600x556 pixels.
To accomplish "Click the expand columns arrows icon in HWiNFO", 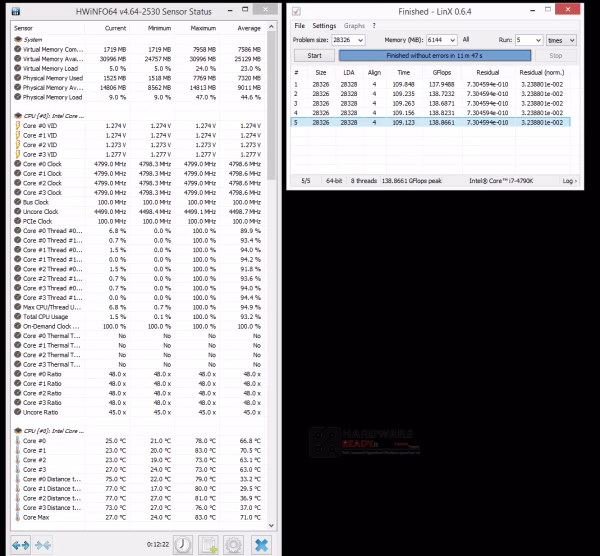I will click(x=21, y=545).
